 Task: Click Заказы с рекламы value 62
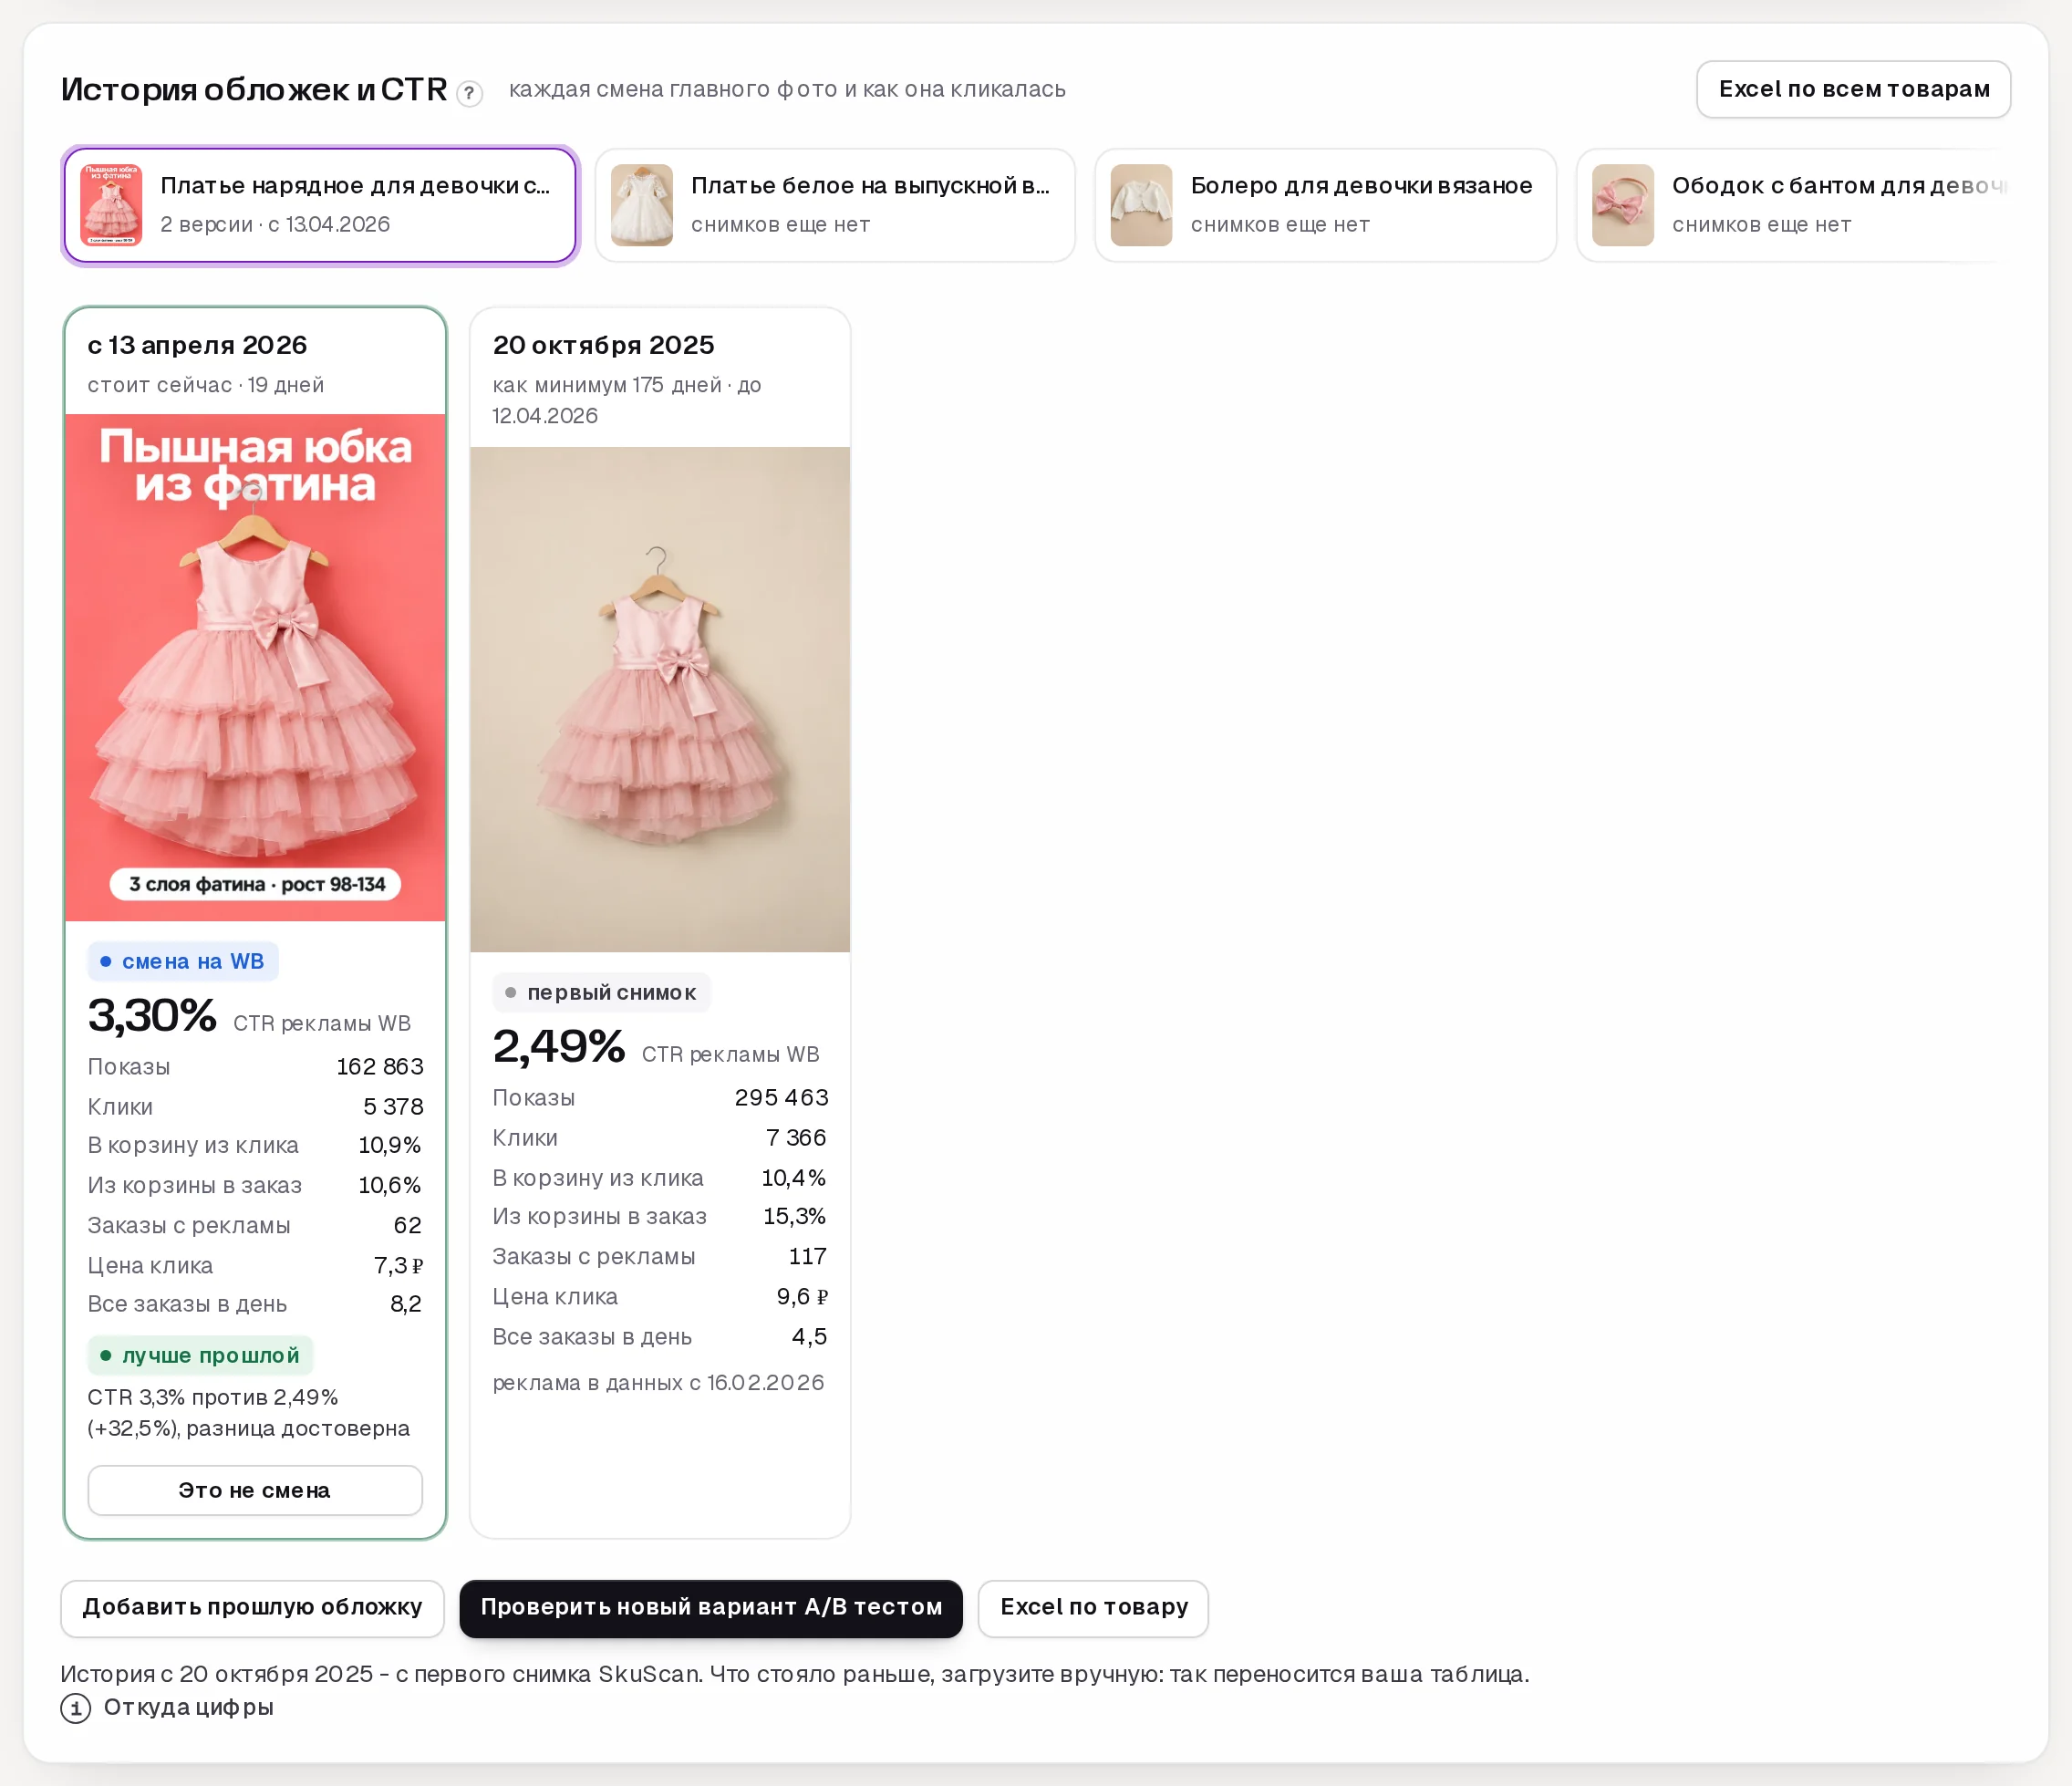(x=408, y=1226)
